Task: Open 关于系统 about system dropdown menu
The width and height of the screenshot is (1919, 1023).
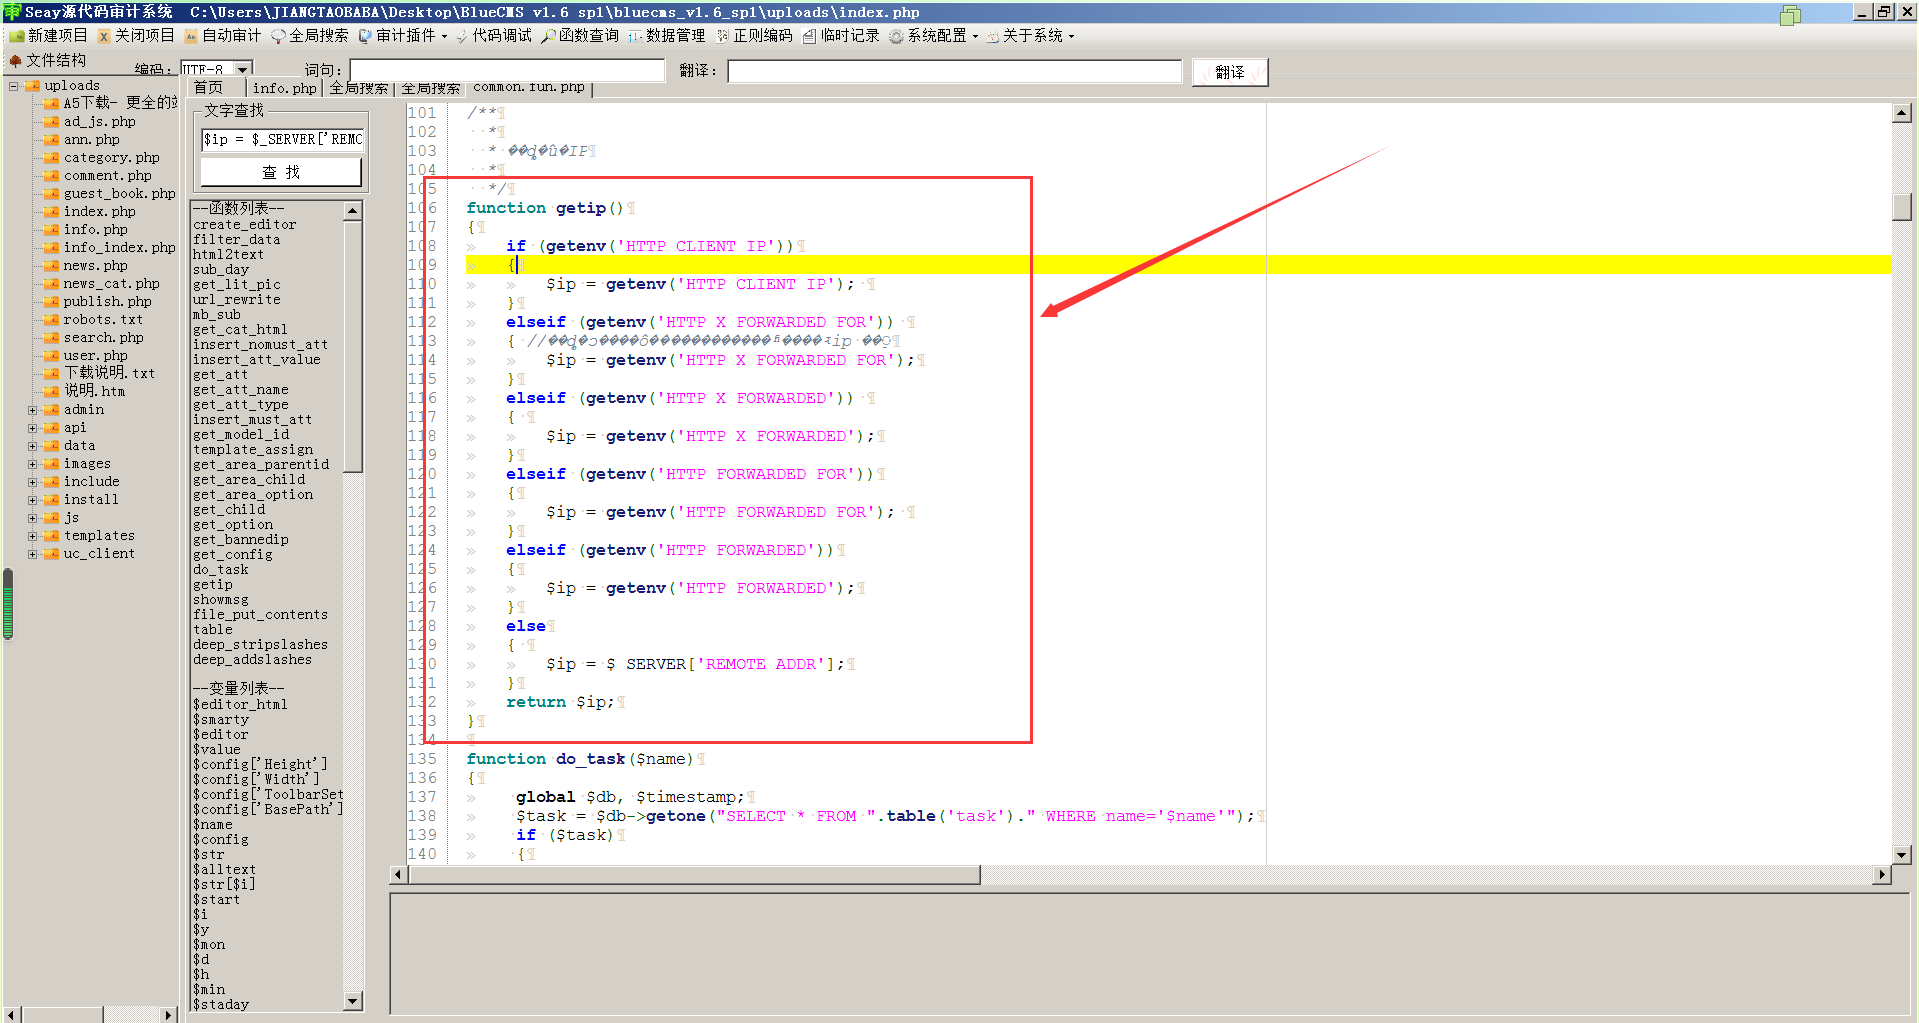Action: (x=1030, y=36)
